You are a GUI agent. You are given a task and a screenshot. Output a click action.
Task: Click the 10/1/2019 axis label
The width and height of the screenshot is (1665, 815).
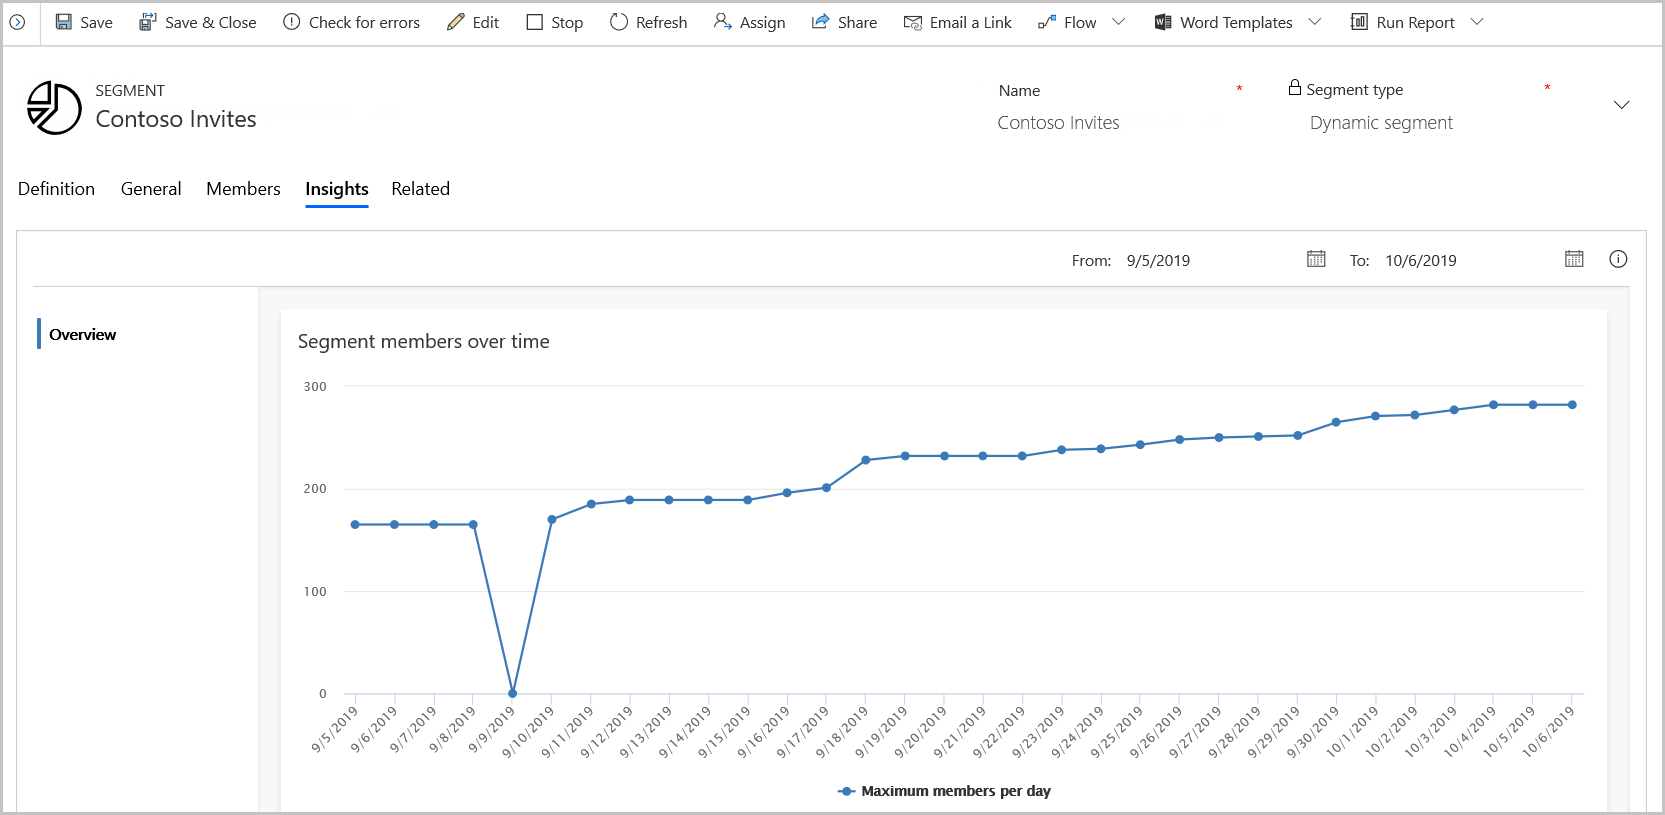[x=1352, y=732]
